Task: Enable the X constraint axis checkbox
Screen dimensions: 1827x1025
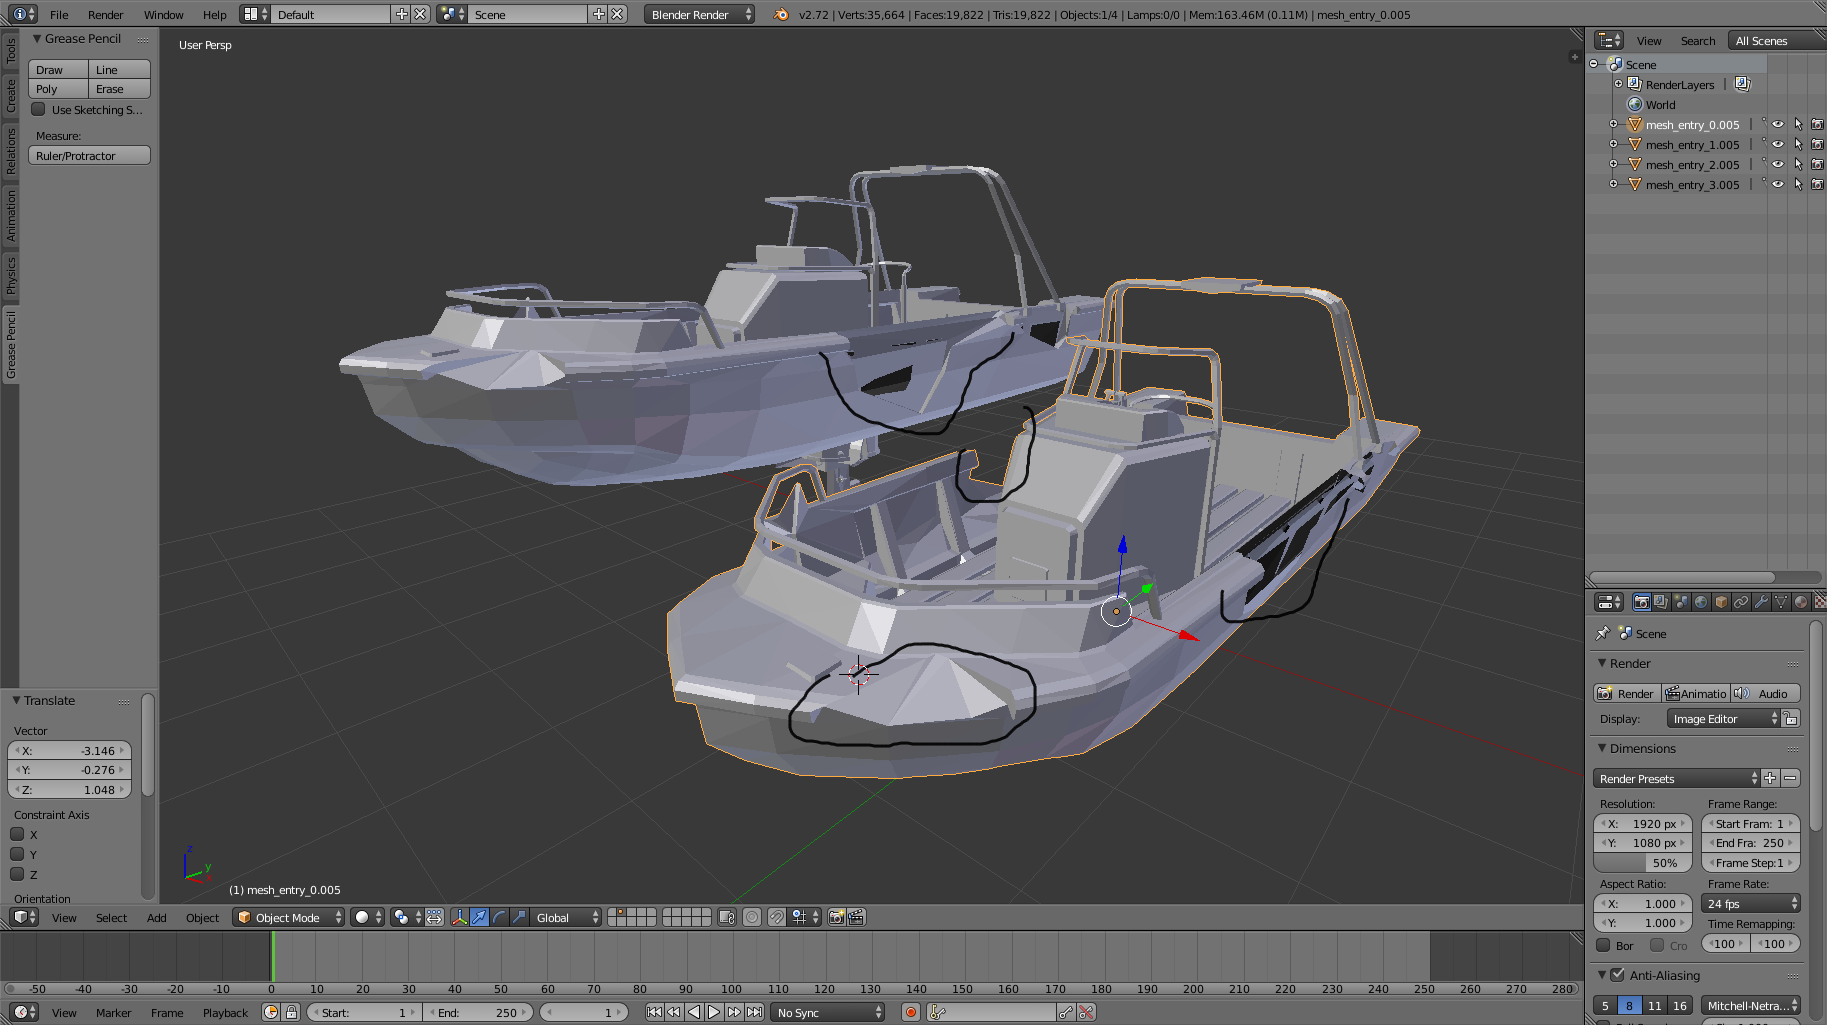Action: (17, 834)
